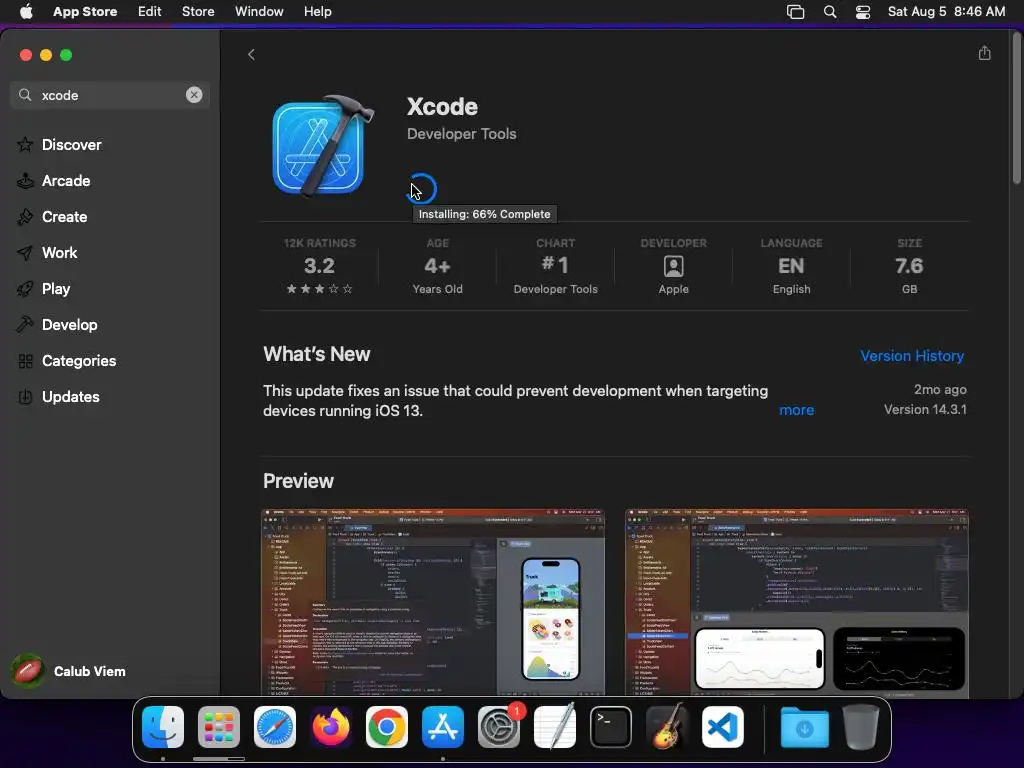Open the Play section

click(x=56, y=289)
